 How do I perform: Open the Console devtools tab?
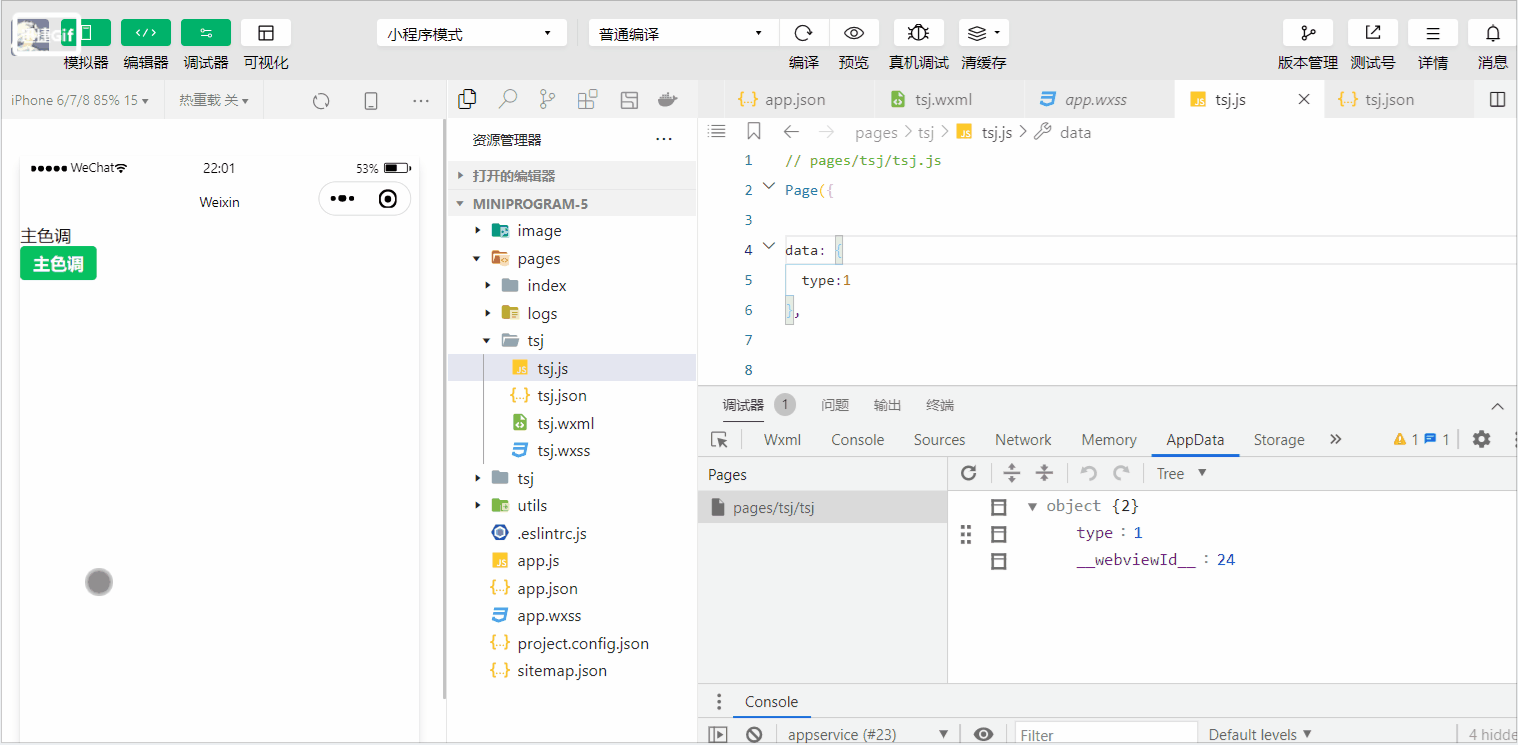858,439
